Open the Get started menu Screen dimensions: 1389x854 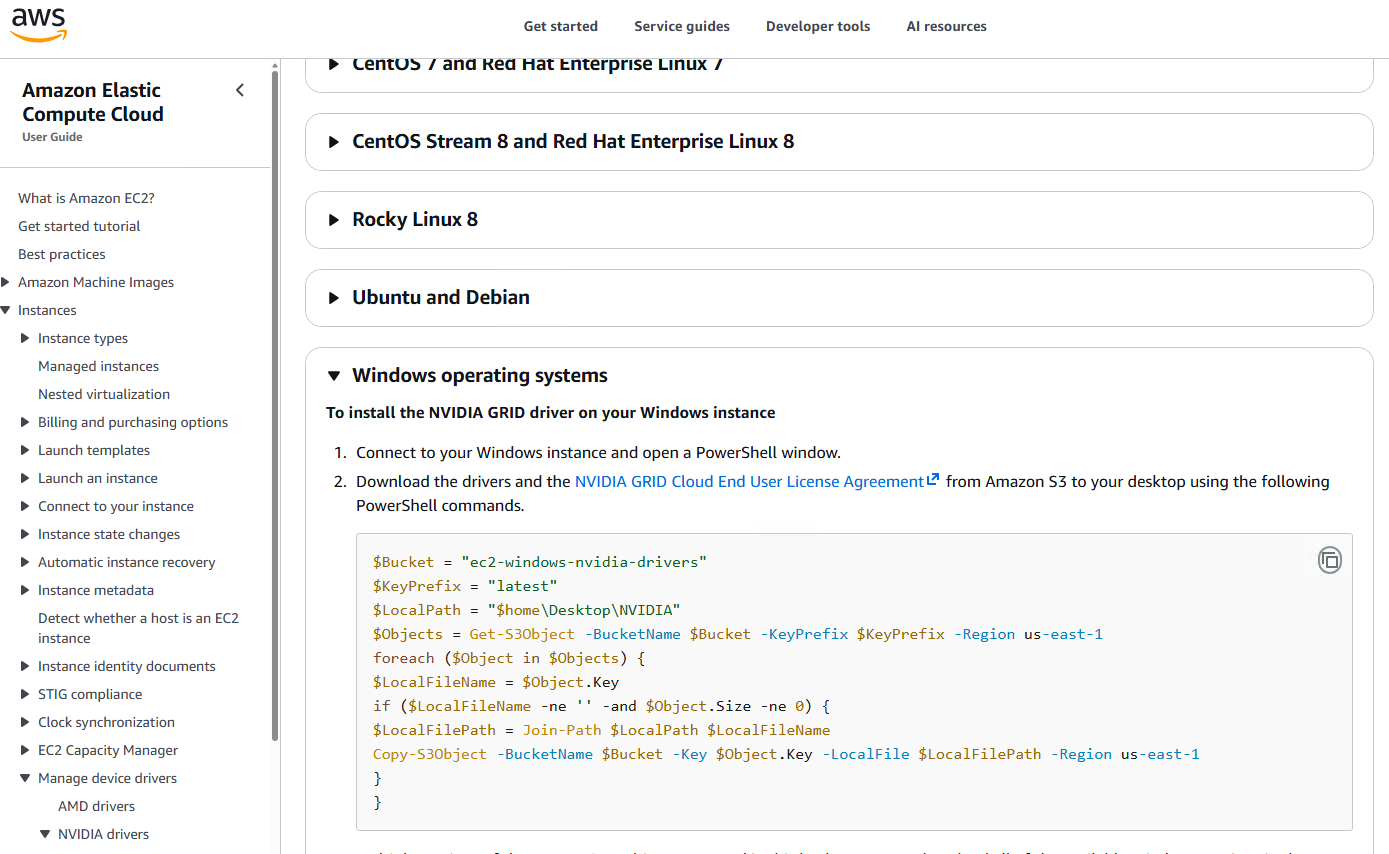(x=561, y=27)
